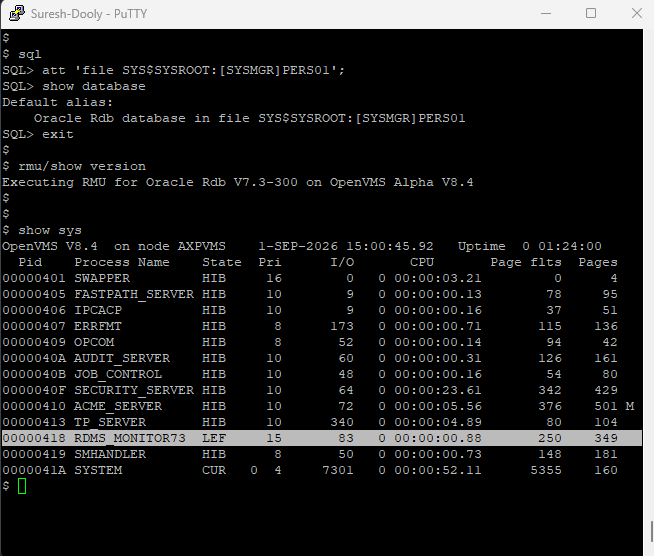Click the Pages value 429

606,390
